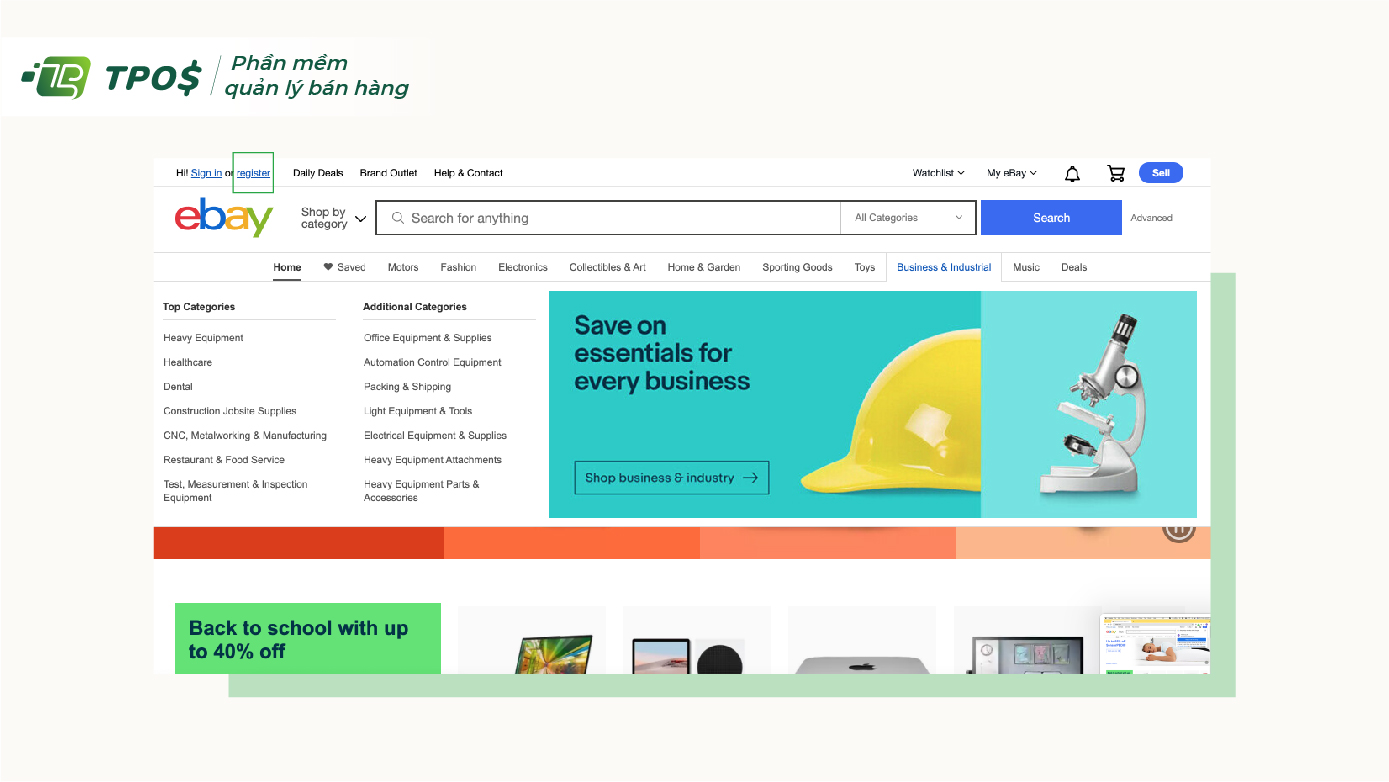Screen dimensions: 1389x782
Task: Open Healthcare category
Action: pyautogui.click(x=187, y=362)
